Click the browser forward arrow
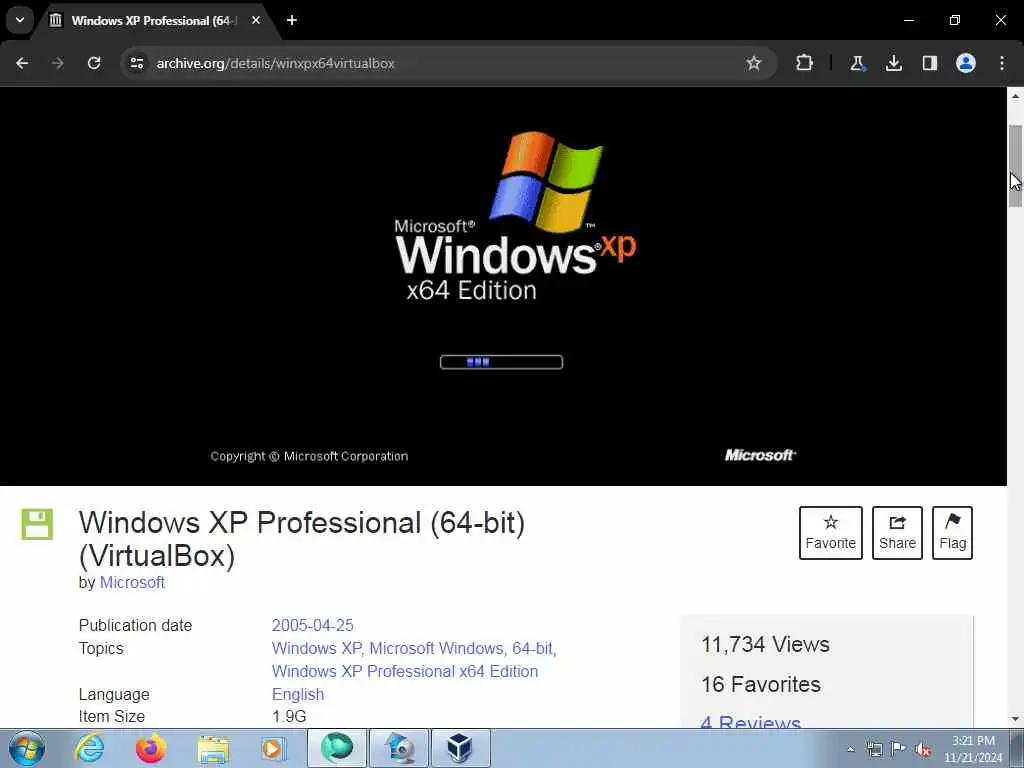The height and width of the screenshot is (768, 1024). [x=58, y=63]
